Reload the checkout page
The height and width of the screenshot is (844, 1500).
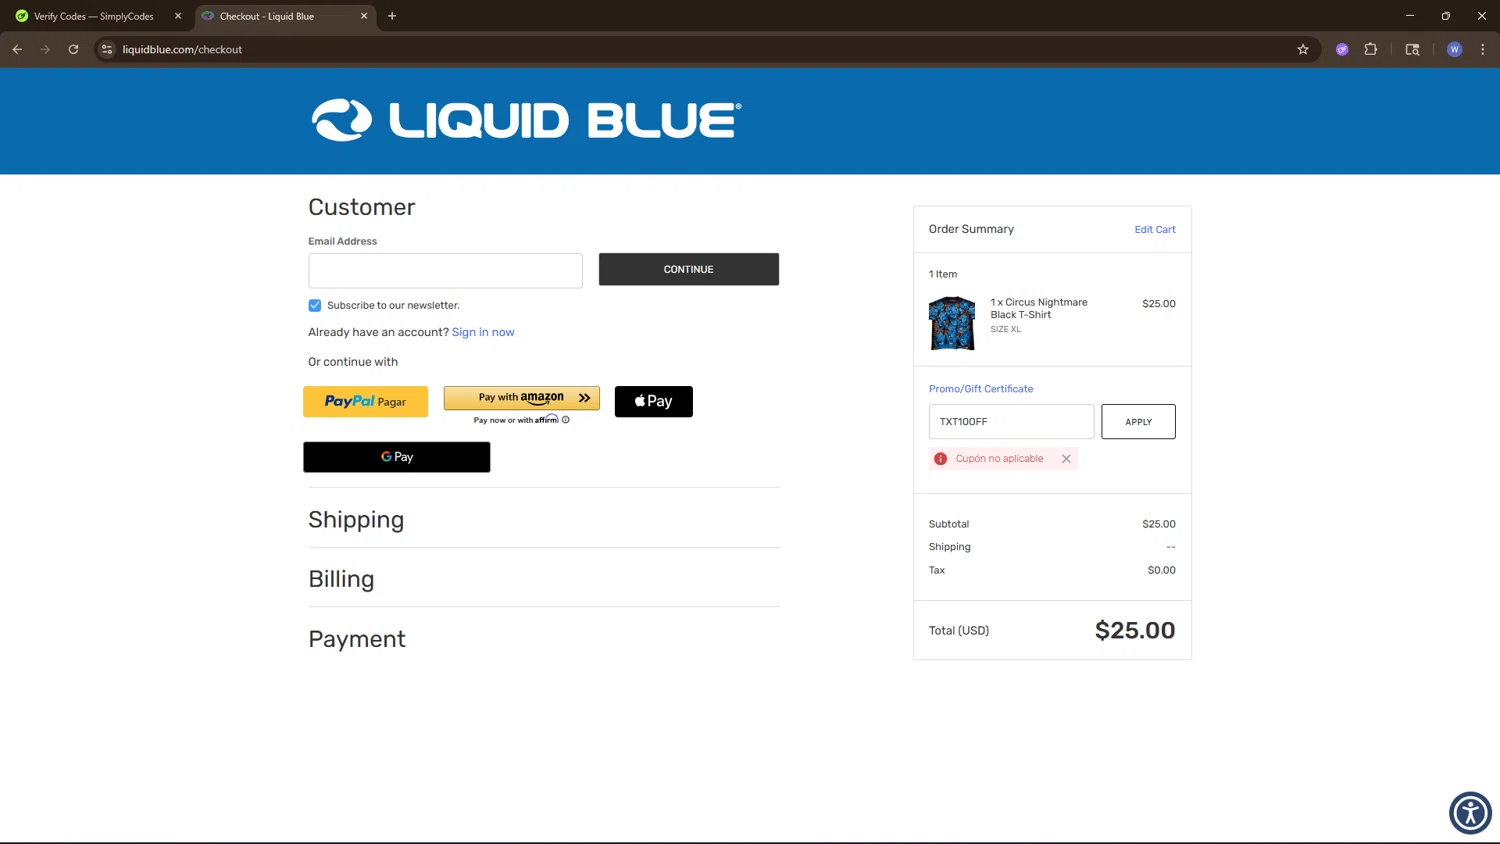coord(73,49)
